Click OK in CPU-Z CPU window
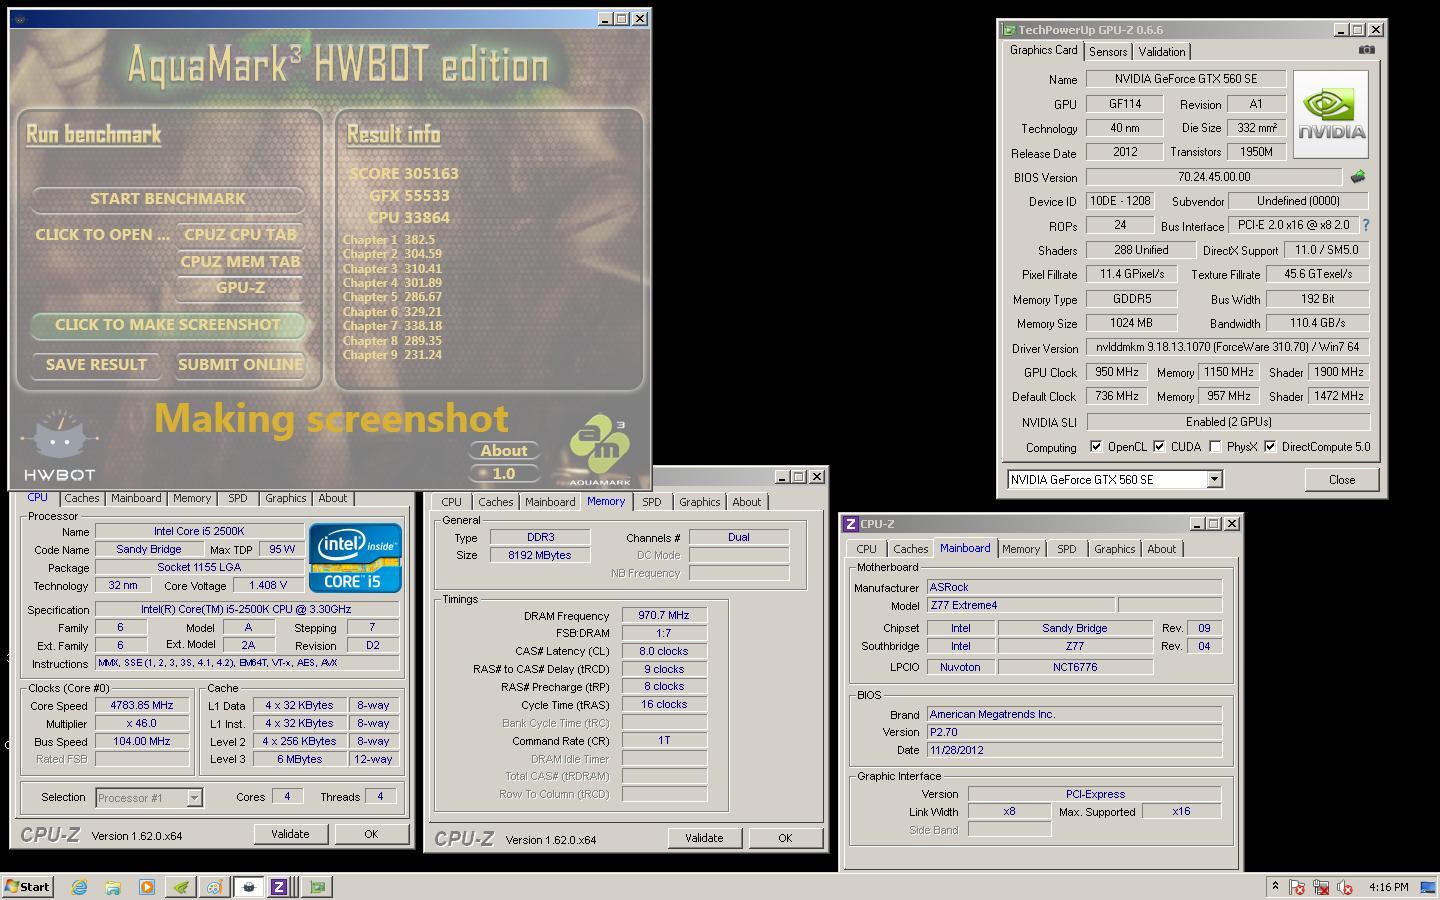Image resolution: width=1440 pixels, height=900 pixels. point(371,834)
